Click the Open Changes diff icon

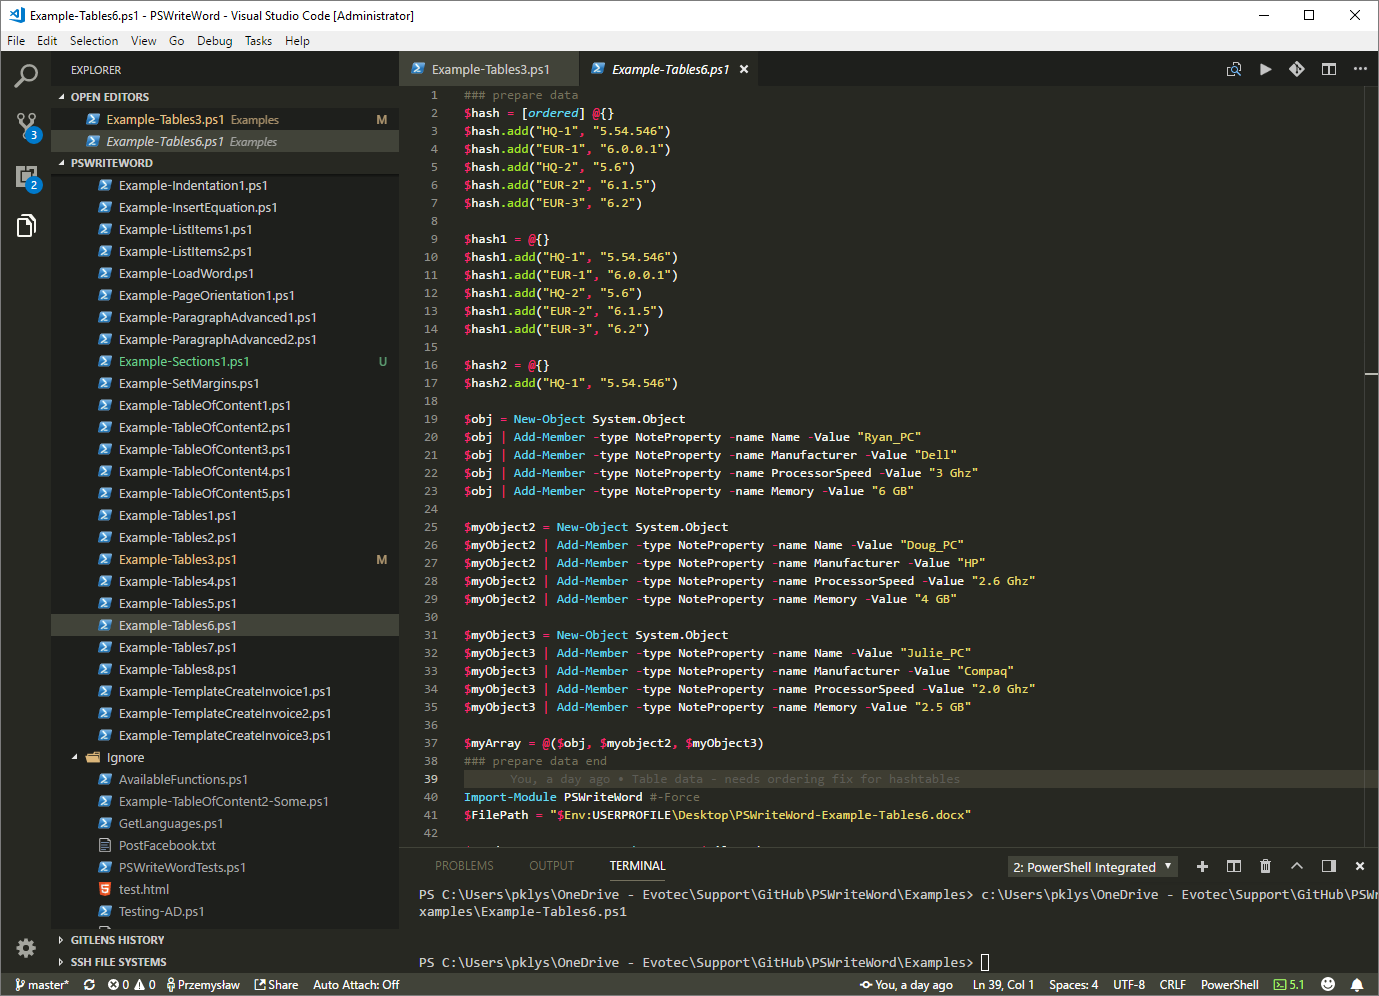1234,69
